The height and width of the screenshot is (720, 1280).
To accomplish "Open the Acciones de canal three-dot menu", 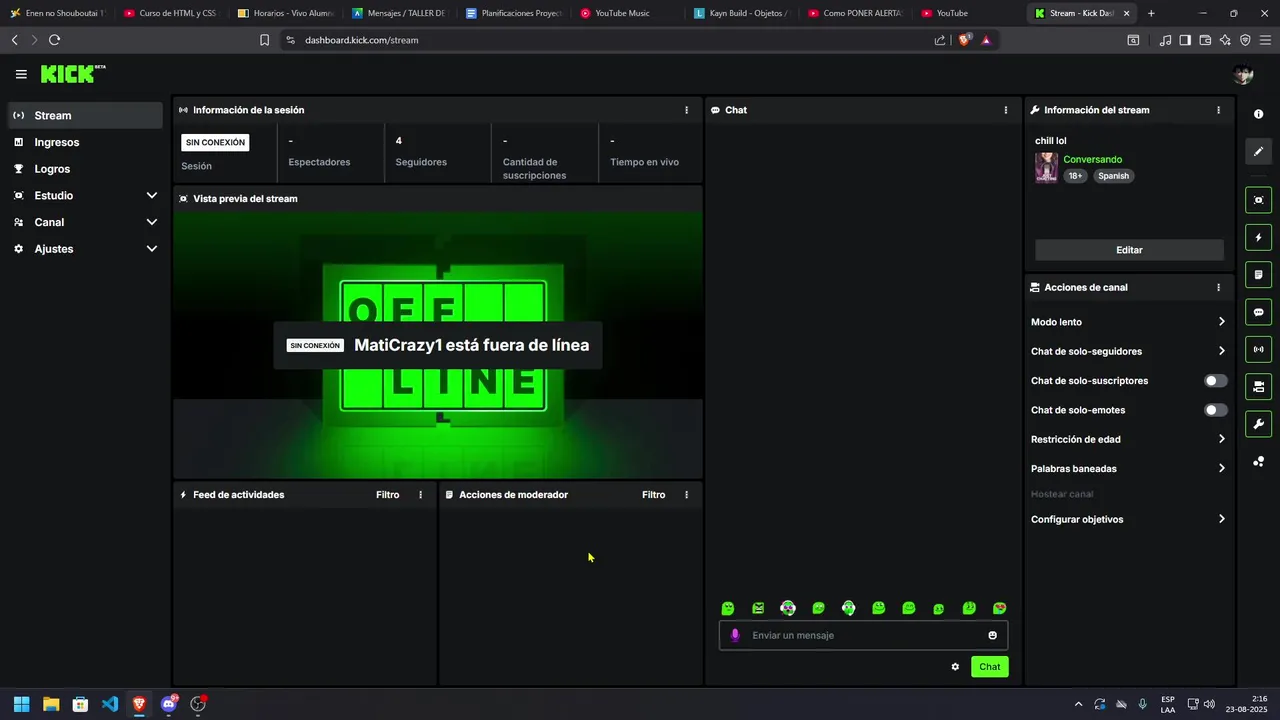I will tap(1218, 287).
